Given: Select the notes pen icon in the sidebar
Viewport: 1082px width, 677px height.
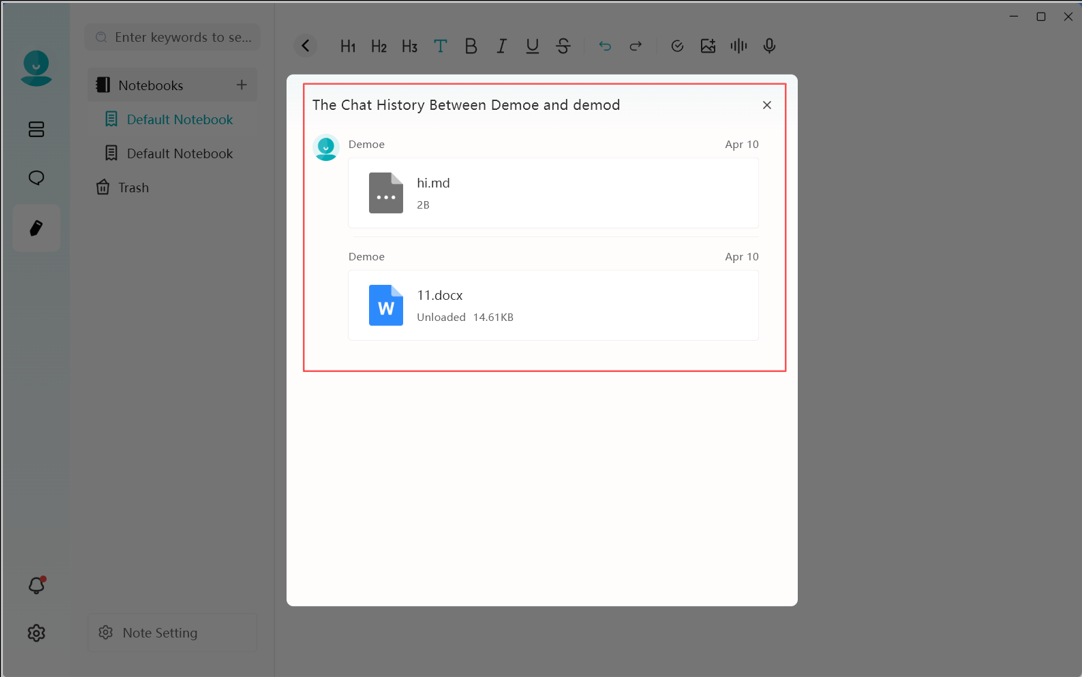Looking at the screenshot, I should point(36,228).
